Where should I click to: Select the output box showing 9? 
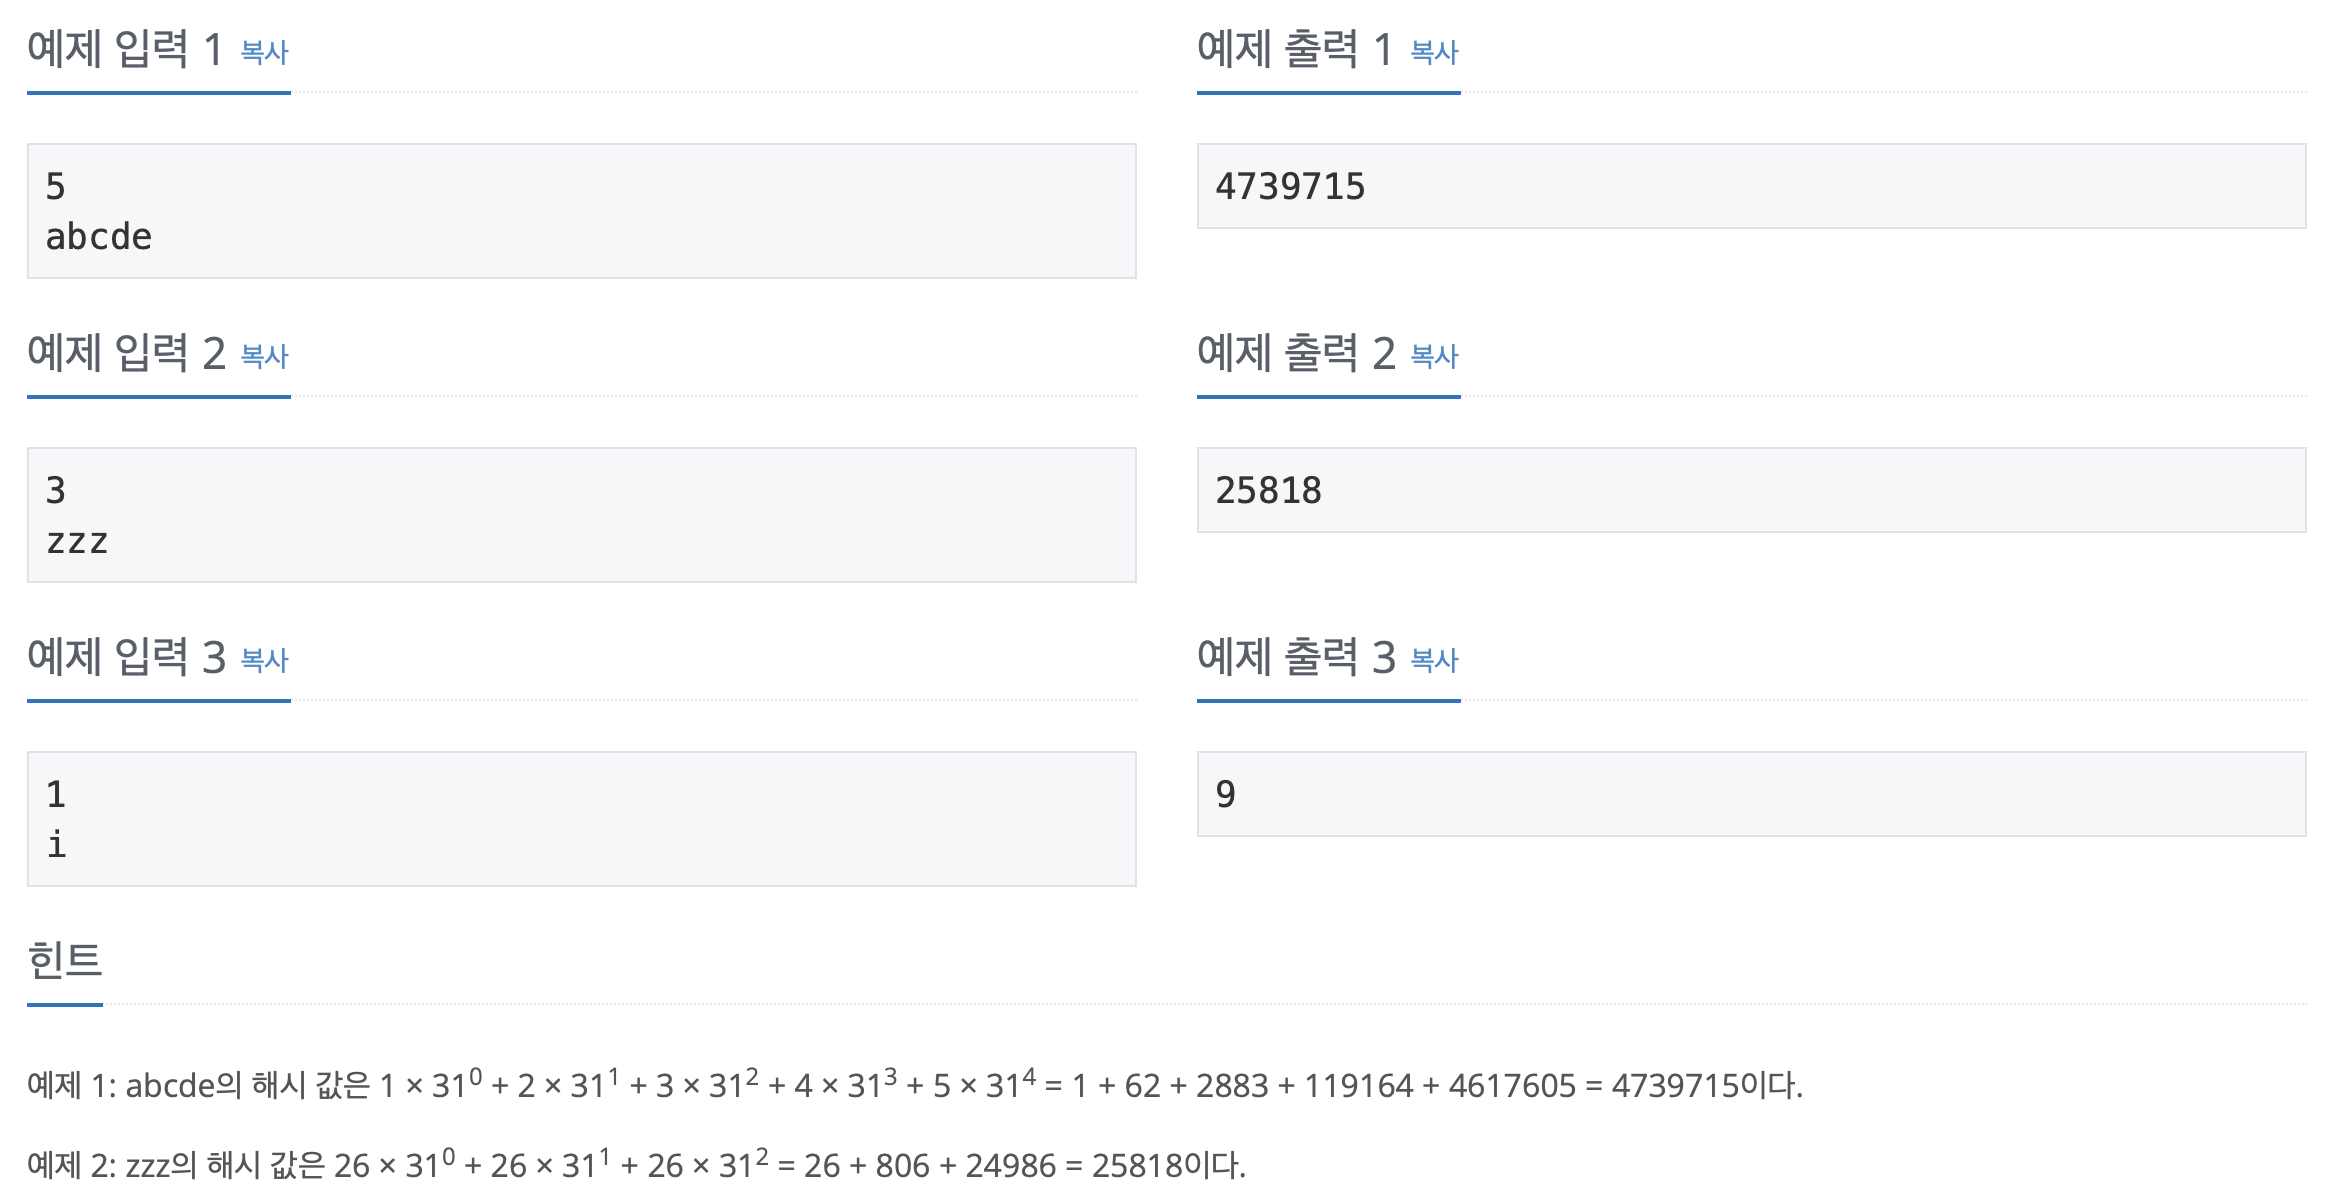tap(1760, 795)
